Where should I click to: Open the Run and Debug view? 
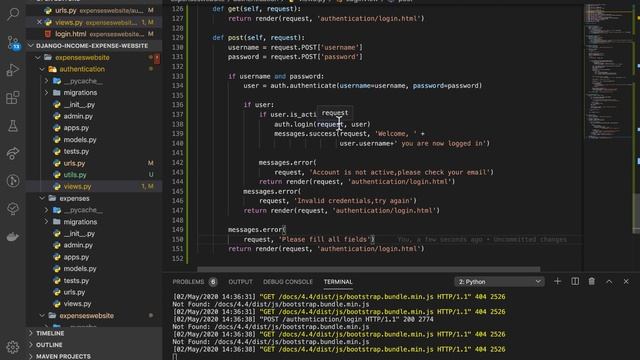click(13, 70)
